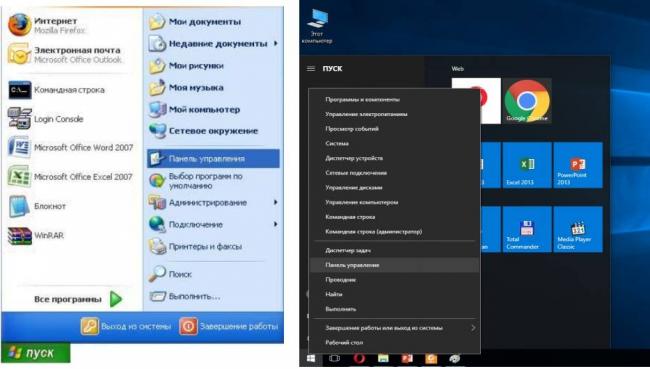Select Проводник entry

(394, 280)
